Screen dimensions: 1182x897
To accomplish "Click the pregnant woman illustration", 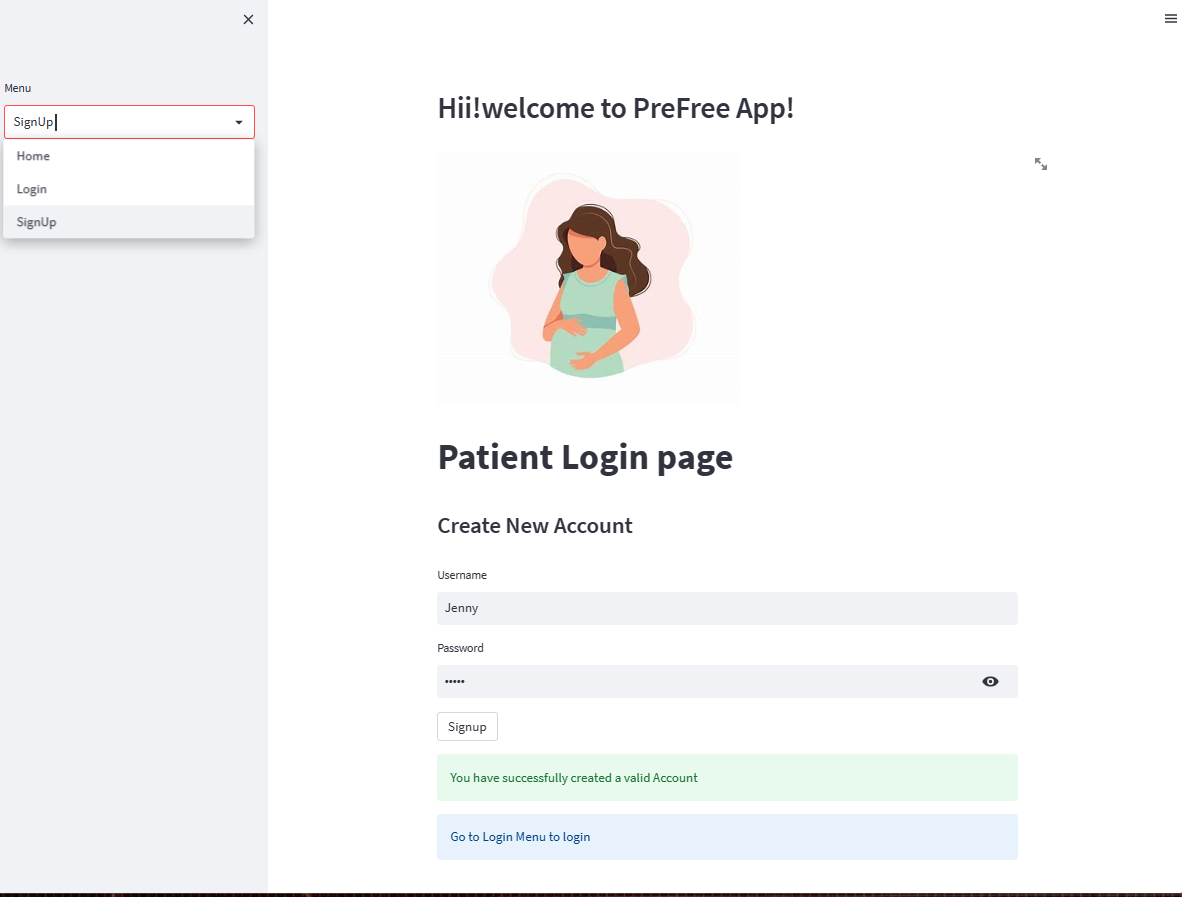I will [x=589, y=278].
